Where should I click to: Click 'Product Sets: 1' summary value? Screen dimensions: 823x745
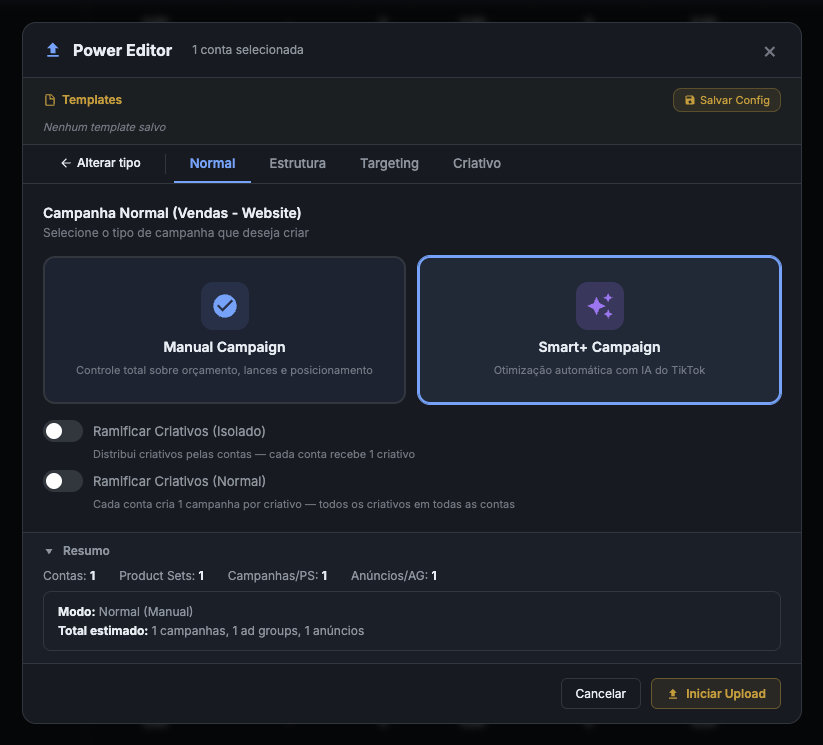tap(162, 576)
